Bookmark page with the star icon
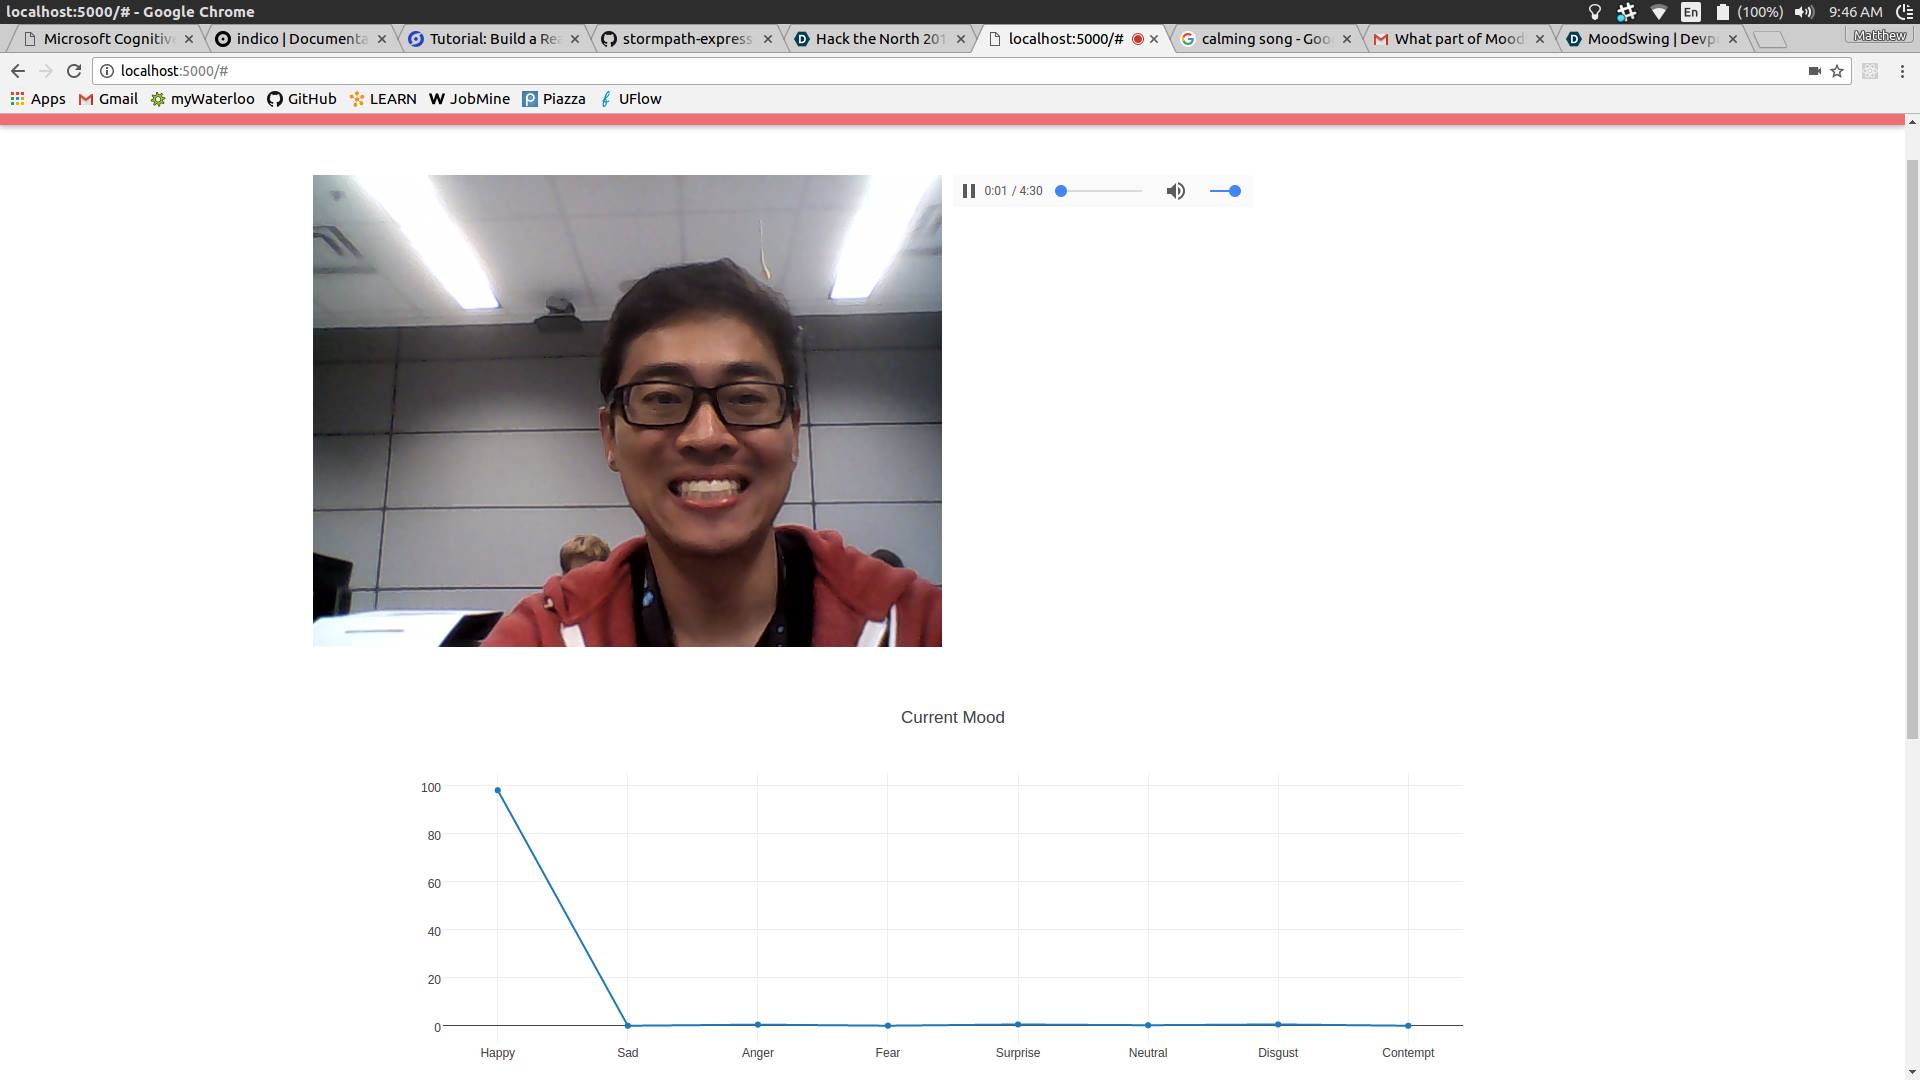Viewport: 1920px width, 1080px height. point(1837,71)
